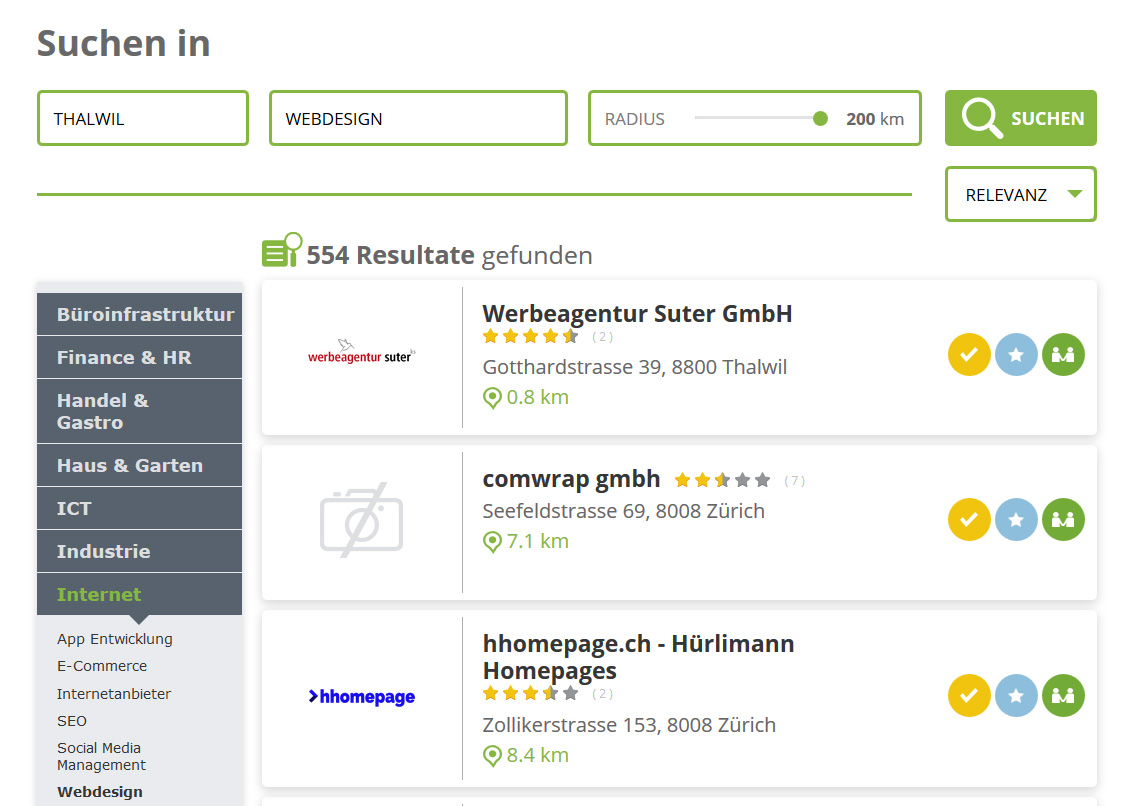Click the location pin icon next to 8.4 km
This screenshot has height=806, width=1135.
pos(492,755)
